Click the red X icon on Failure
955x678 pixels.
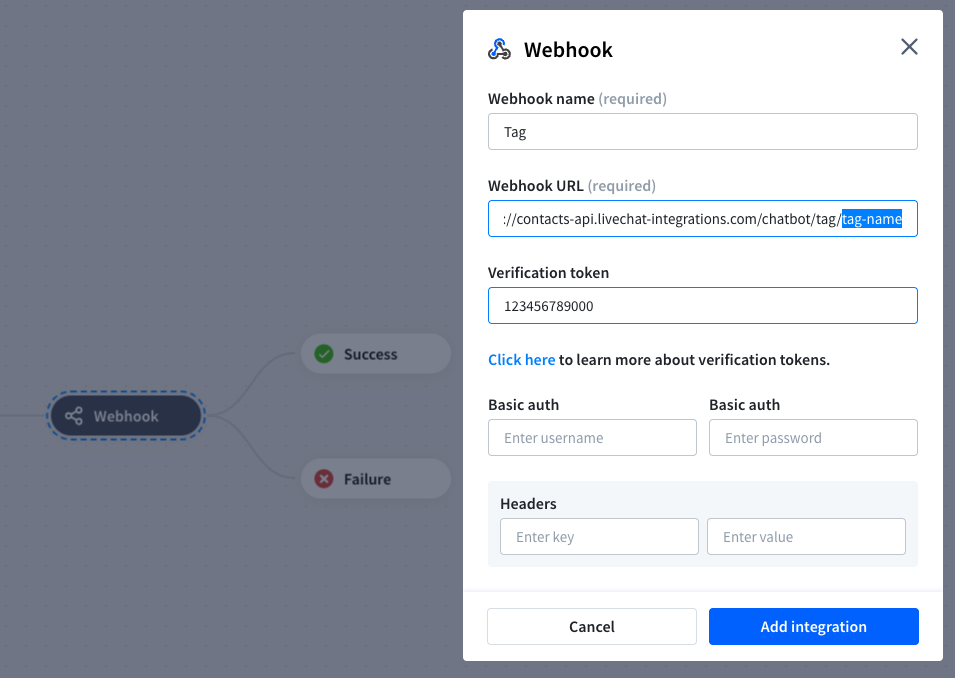[324, 479]
